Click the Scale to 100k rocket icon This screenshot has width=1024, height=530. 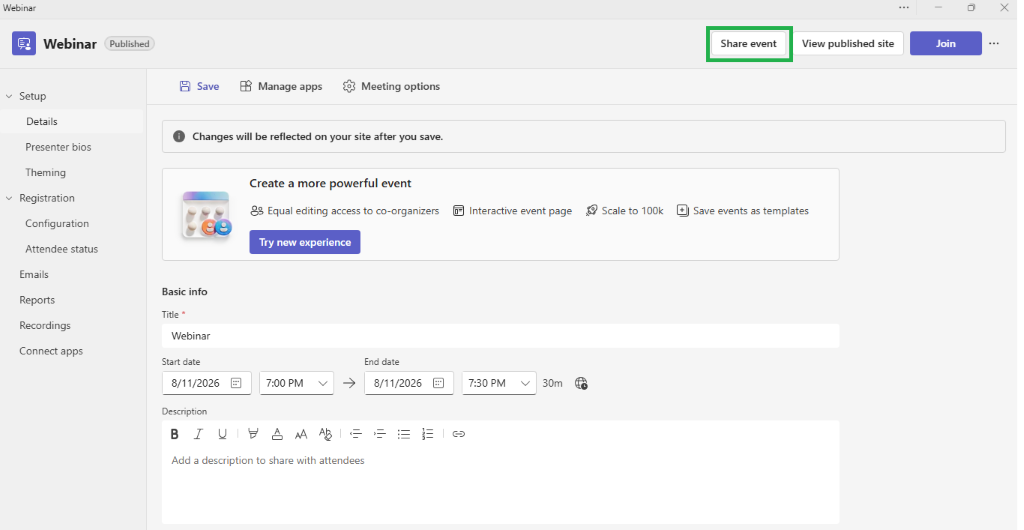(x=592, y=211)
